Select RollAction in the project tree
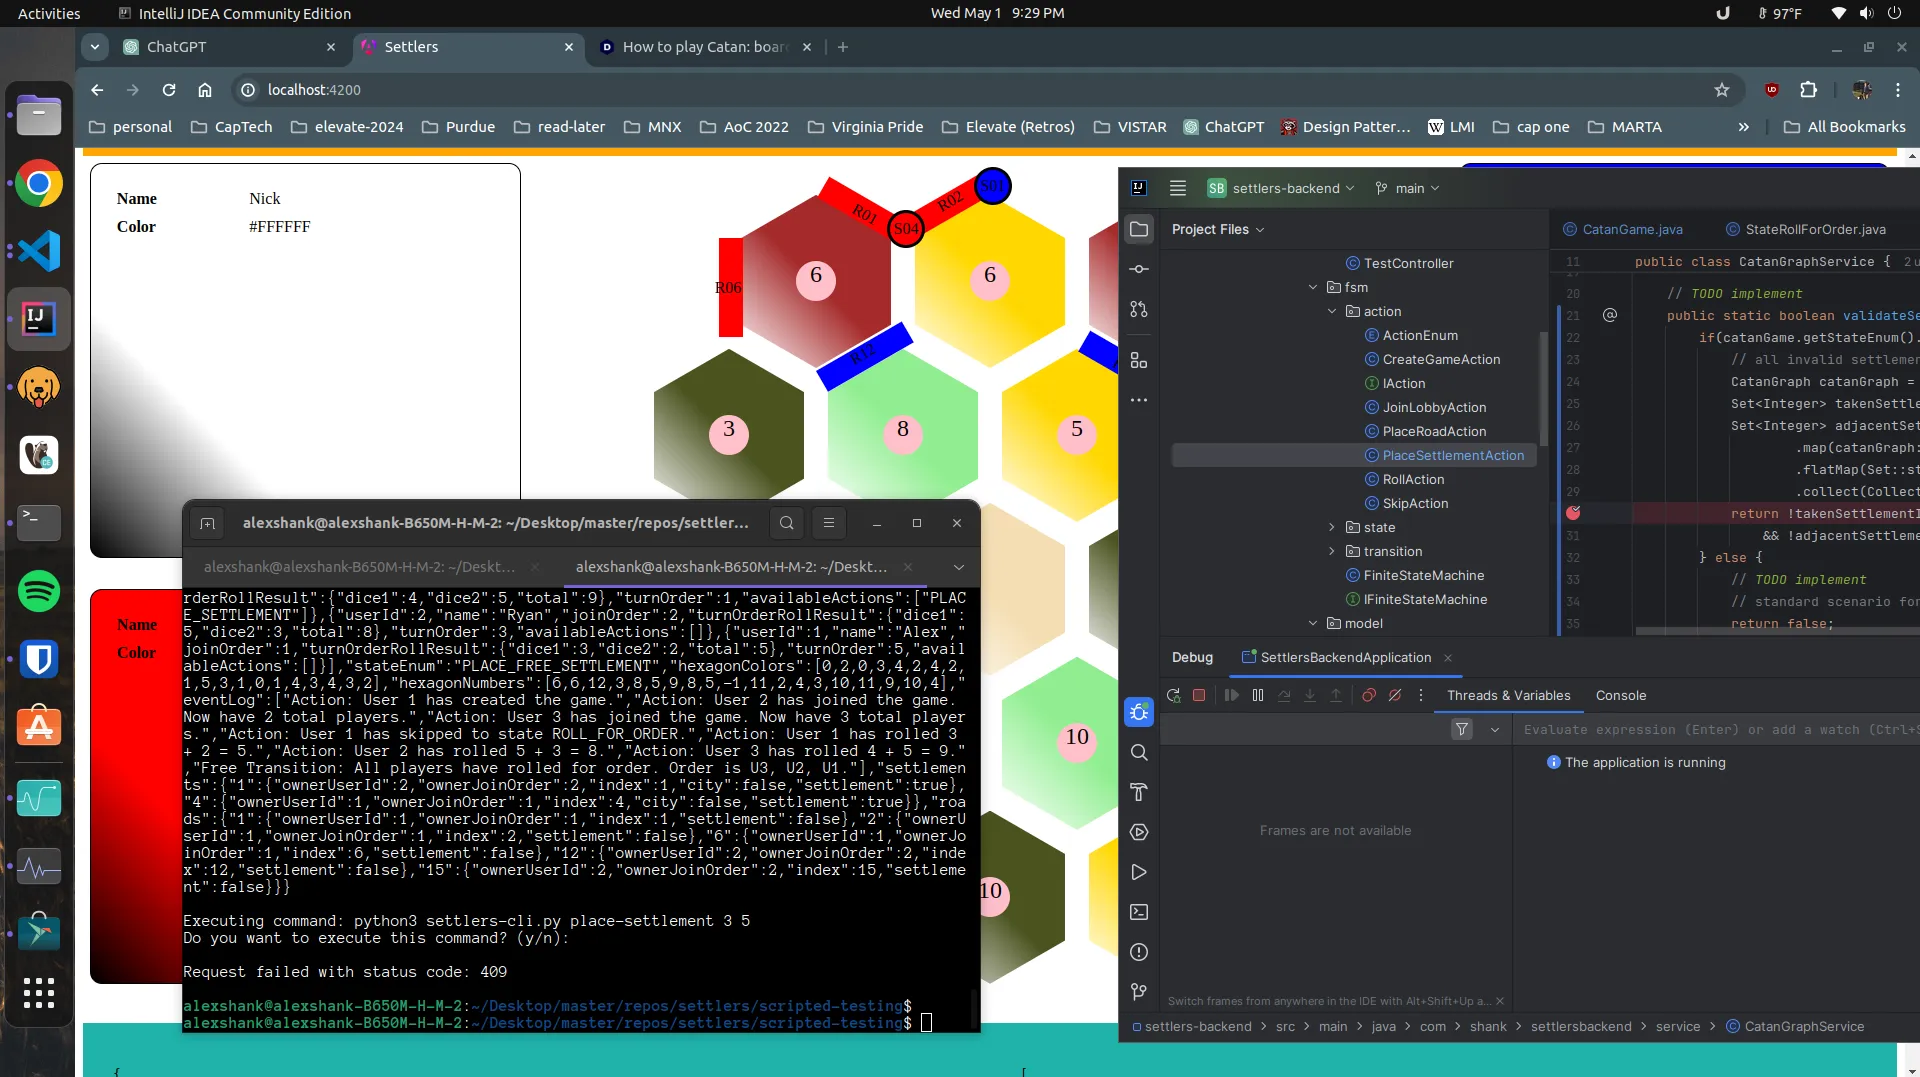Screen dimensions: 1920x1077 pyautogui.click(x=1413, y=480)
